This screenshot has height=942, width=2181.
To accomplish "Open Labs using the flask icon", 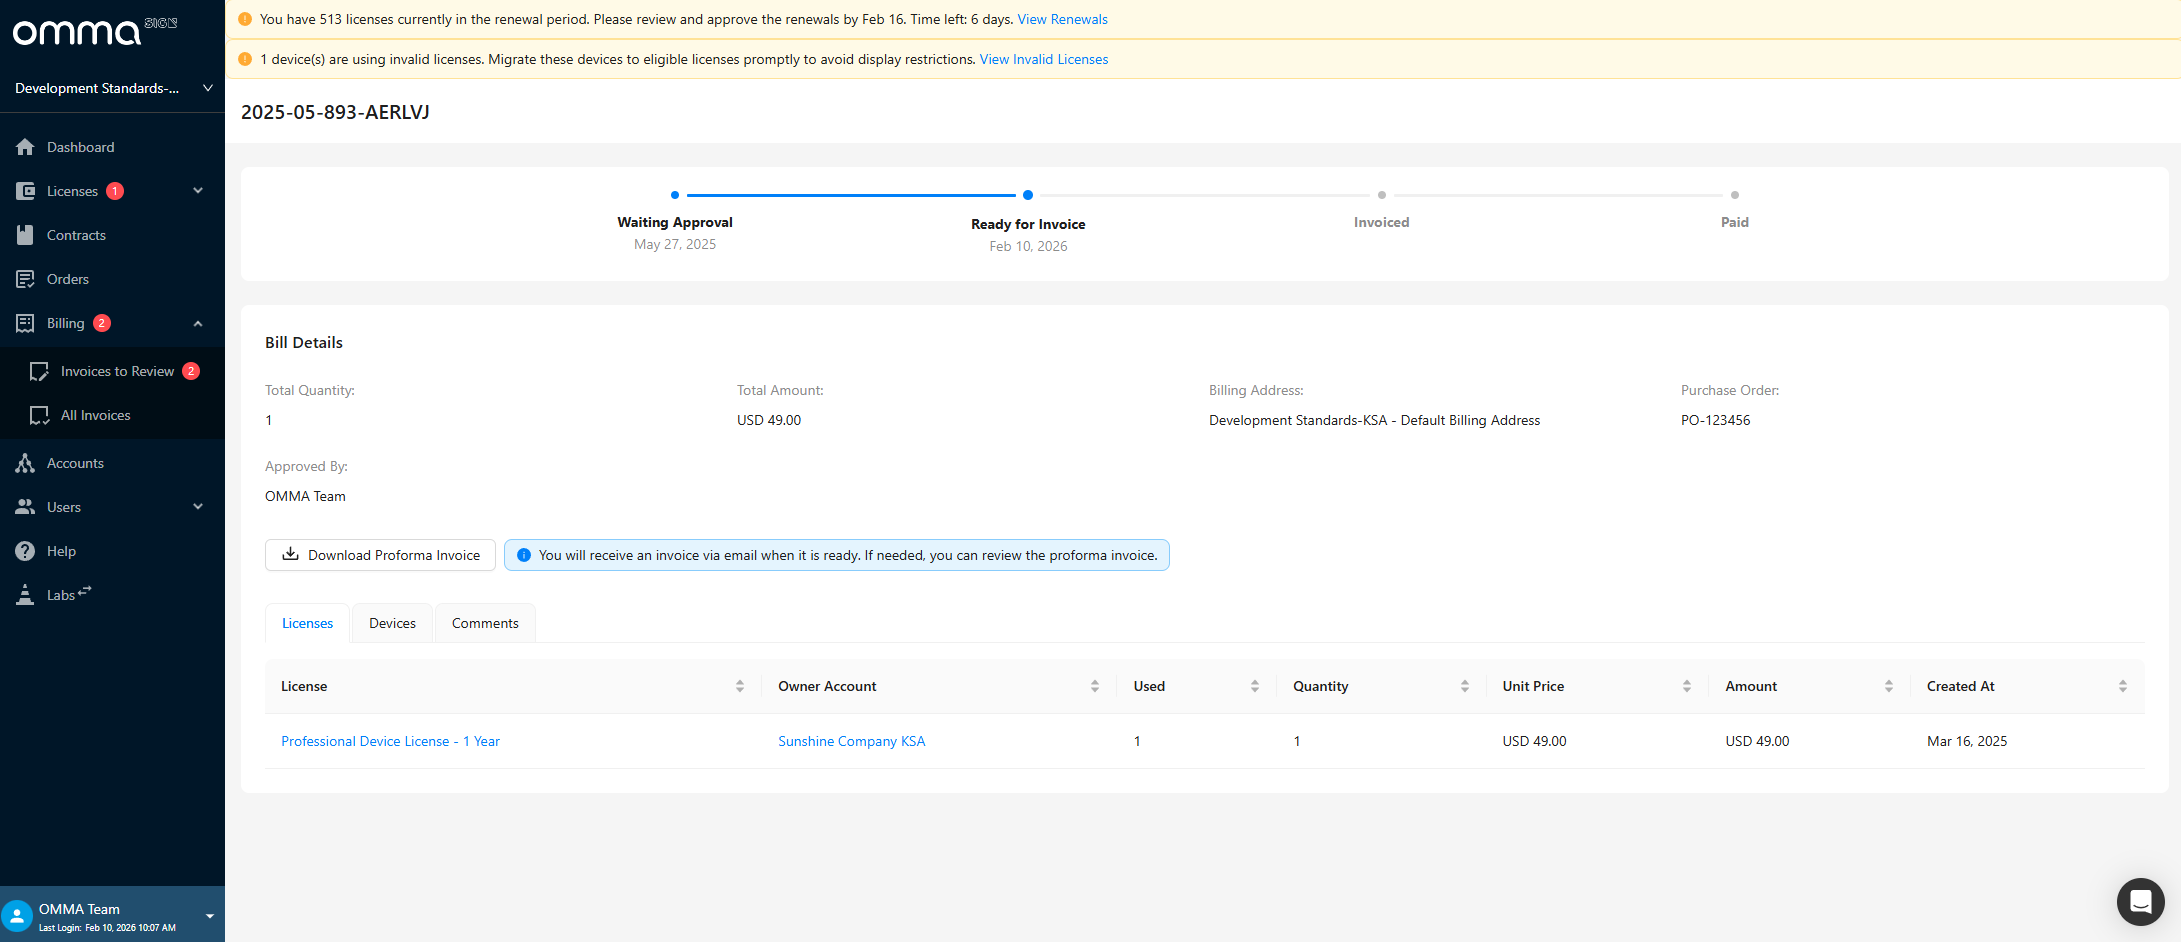I will tap(25, 595).
